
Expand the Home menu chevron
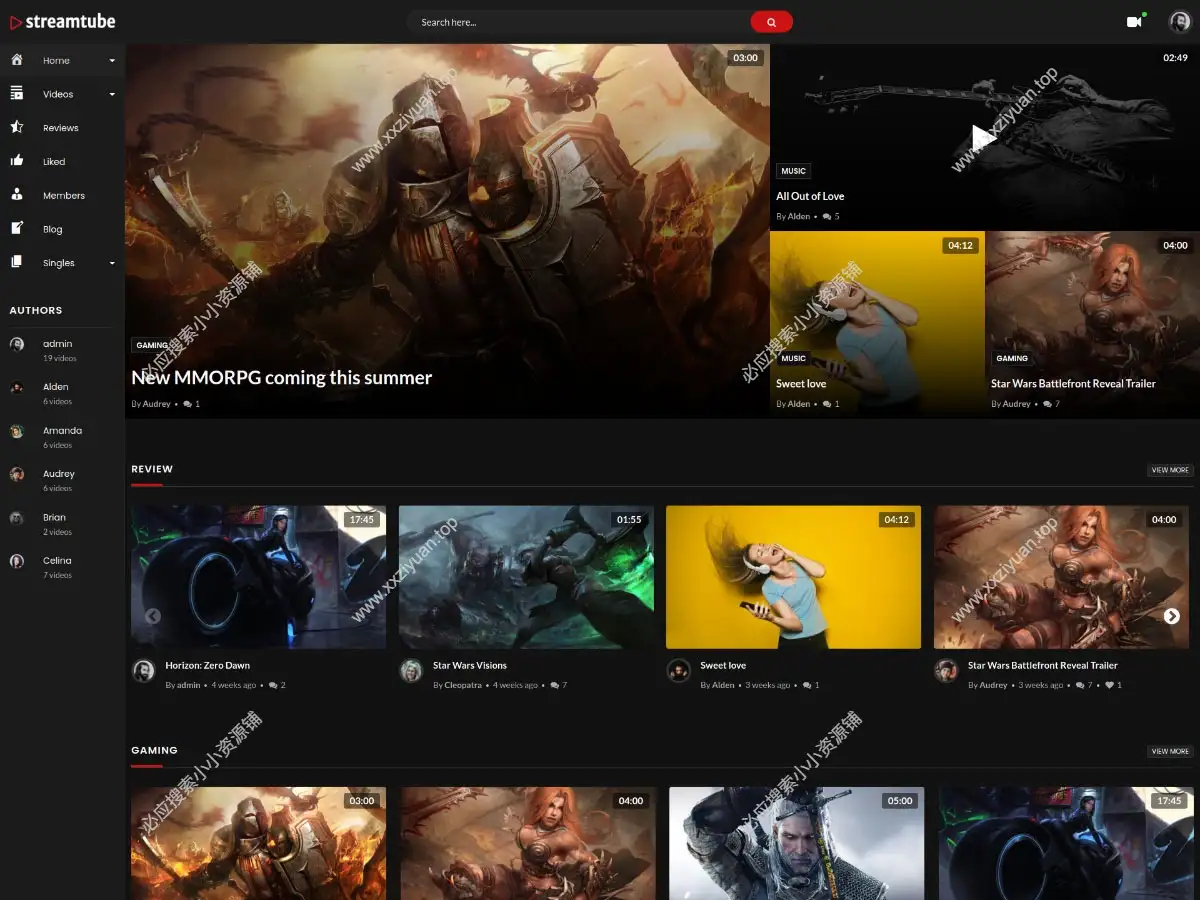(x=113, y=60)
